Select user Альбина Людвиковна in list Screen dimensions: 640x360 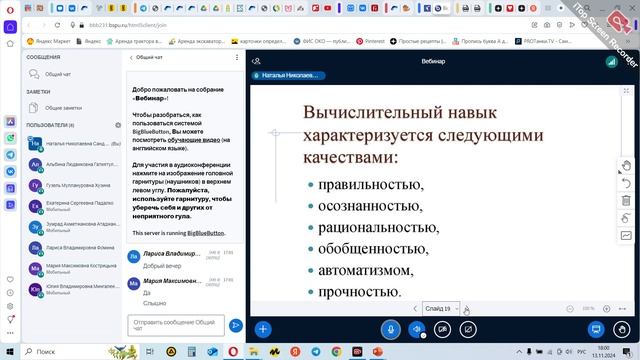coord(73,164)
